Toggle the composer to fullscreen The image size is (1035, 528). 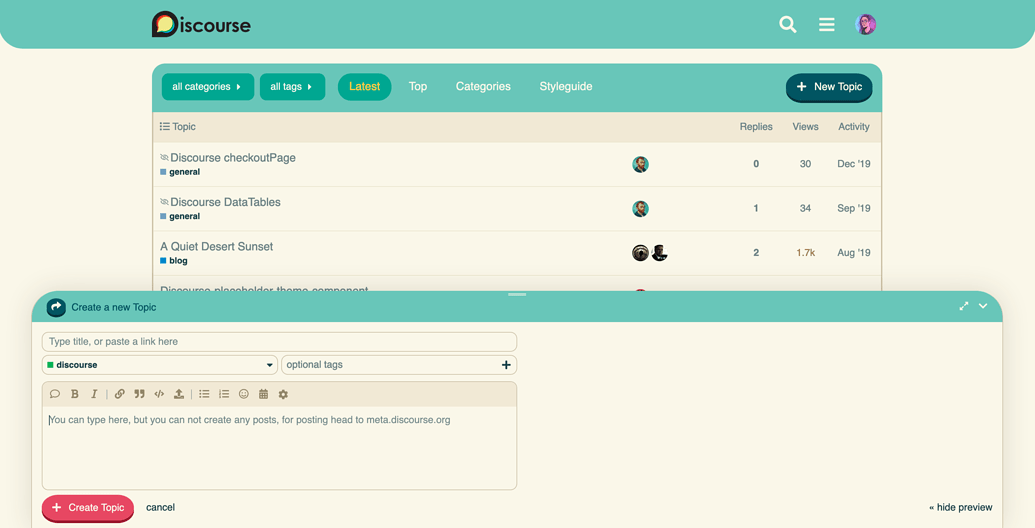click(964, 306)
